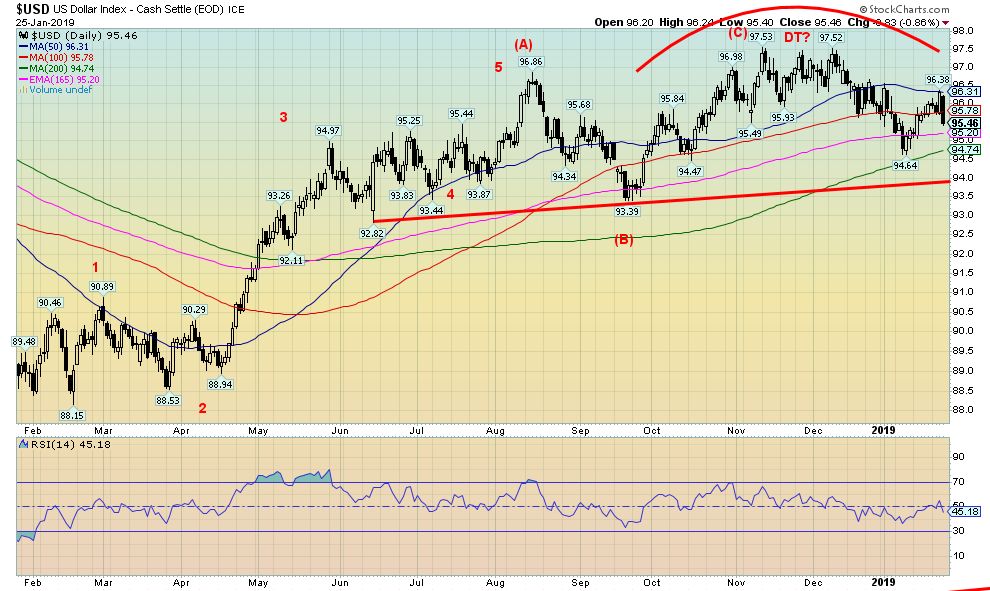The height and width of the screenshot is (591, 990).
Task: Click the red MA(100) legend dash
Action: pyautogui.click(x=22, y=57)
